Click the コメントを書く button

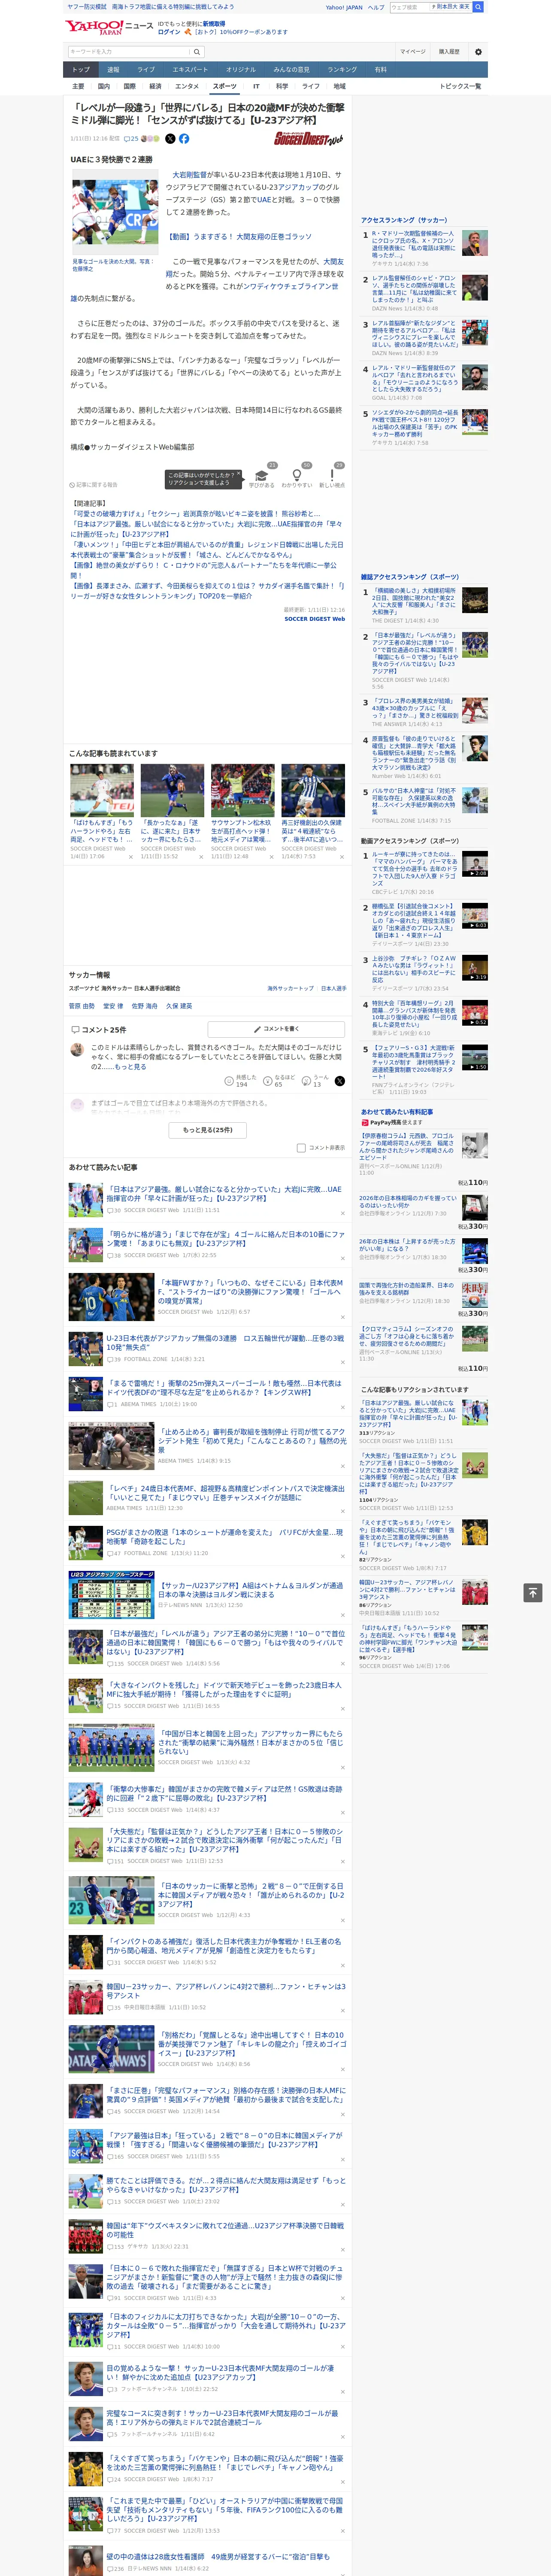coord(276,1029)
